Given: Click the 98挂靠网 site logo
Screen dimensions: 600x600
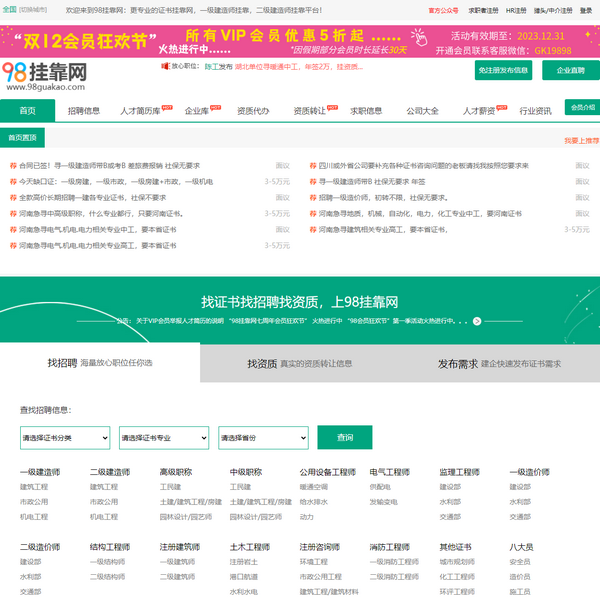Looking at the screenshot, I should [x=44, y=73].
